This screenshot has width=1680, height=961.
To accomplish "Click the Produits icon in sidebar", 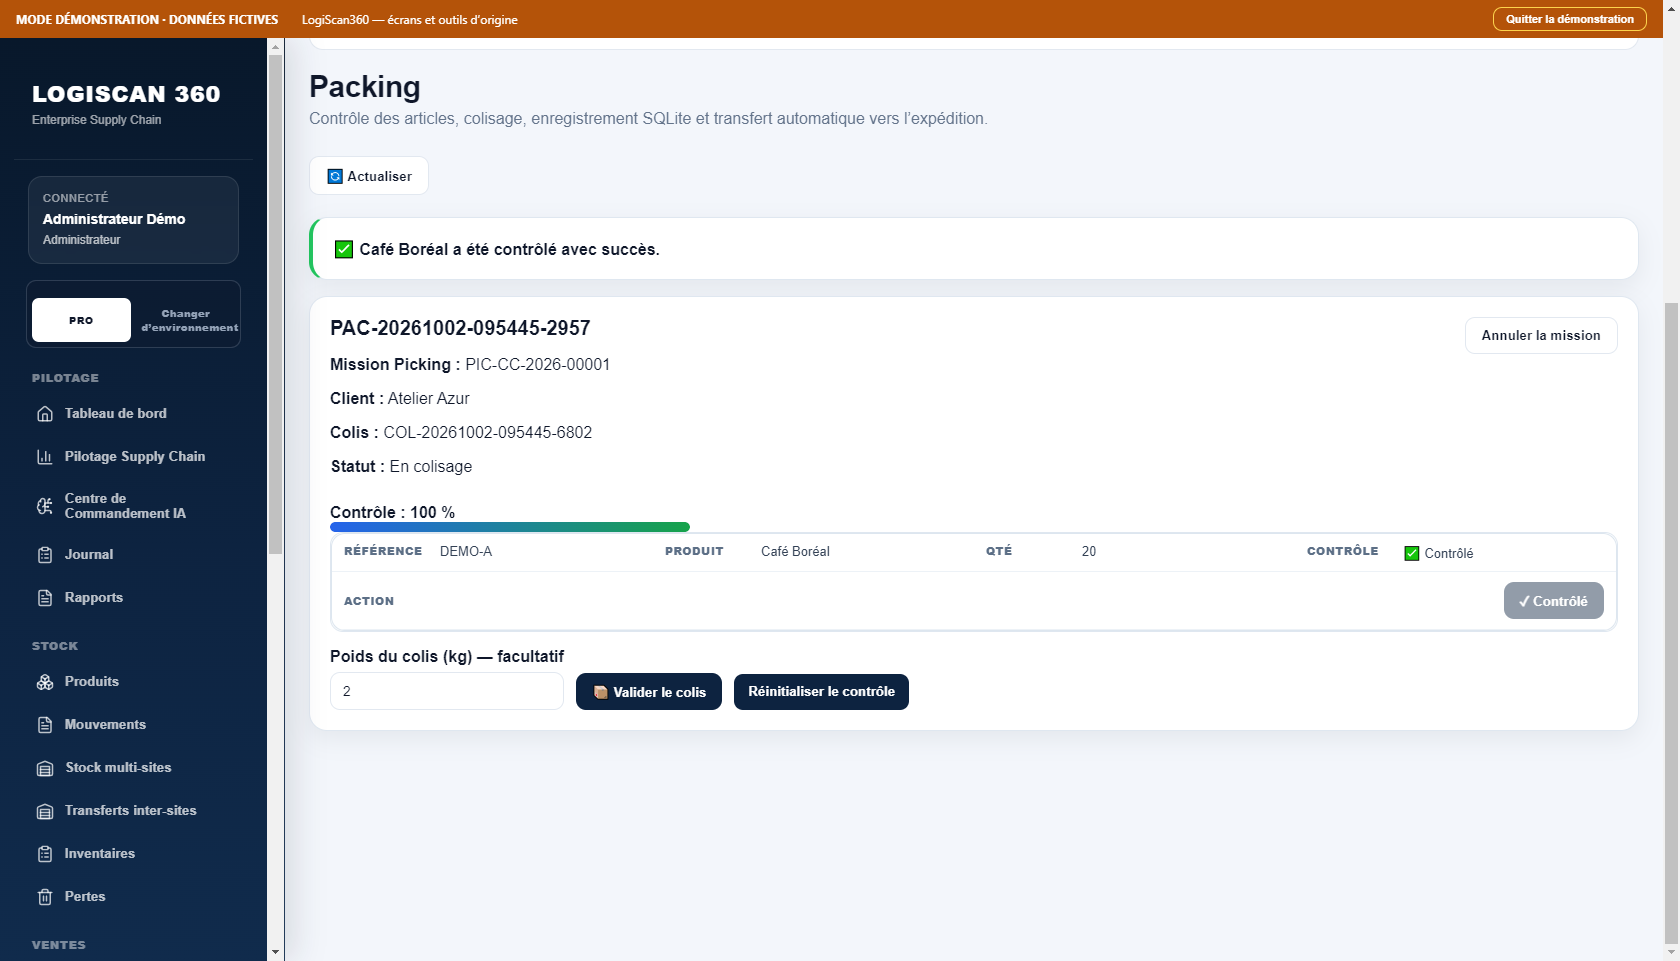I will 45,682.
